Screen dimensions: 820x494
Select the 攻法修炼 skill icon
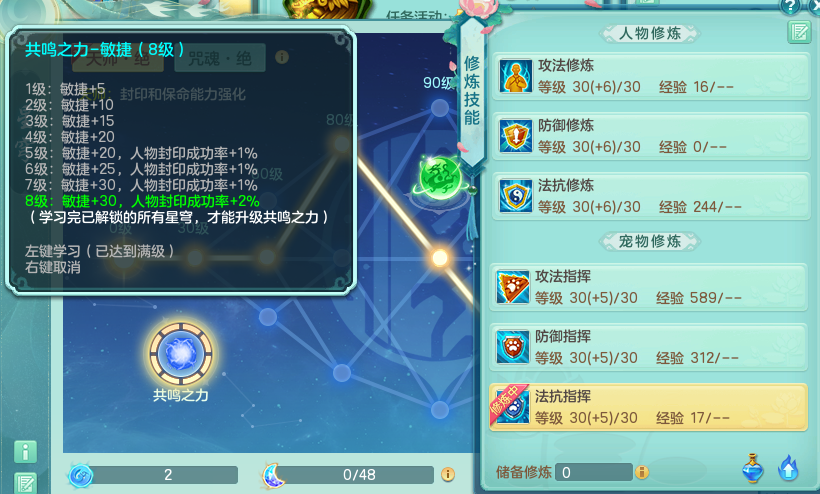coord(515,76)
